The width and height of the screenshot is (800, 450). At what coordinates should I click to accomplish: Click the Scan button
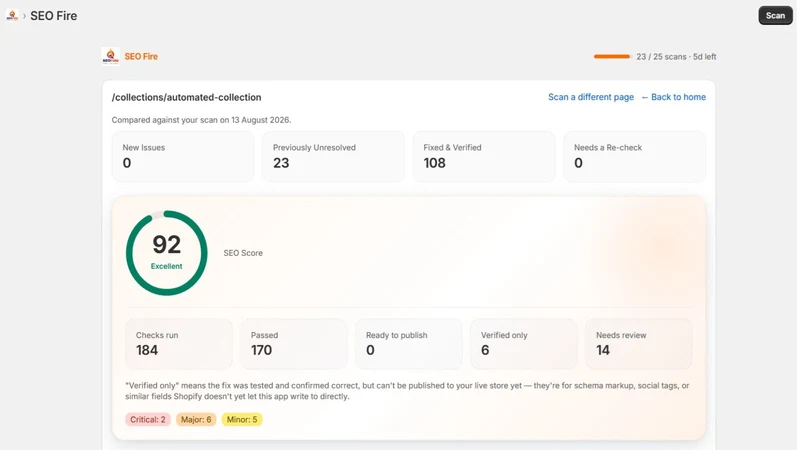click(775, 15)
